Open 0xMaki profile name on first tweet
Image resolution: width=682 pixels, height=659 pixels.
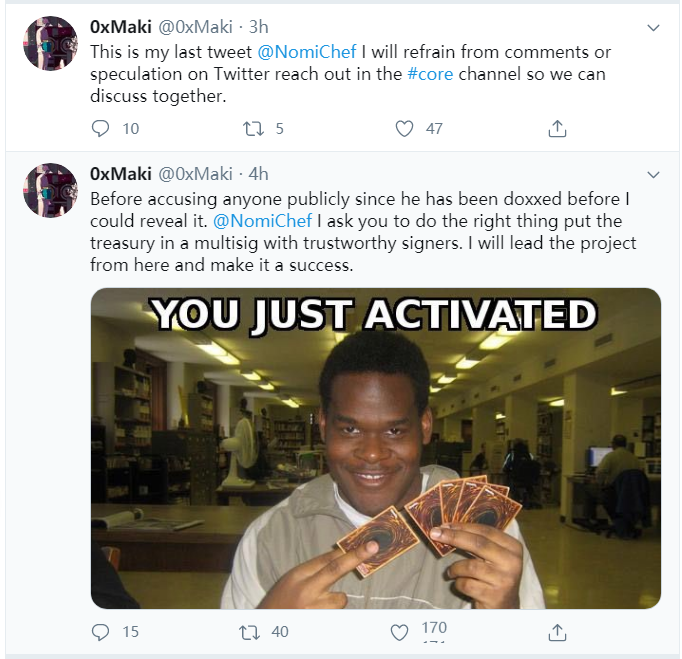(x=119, y=27)
